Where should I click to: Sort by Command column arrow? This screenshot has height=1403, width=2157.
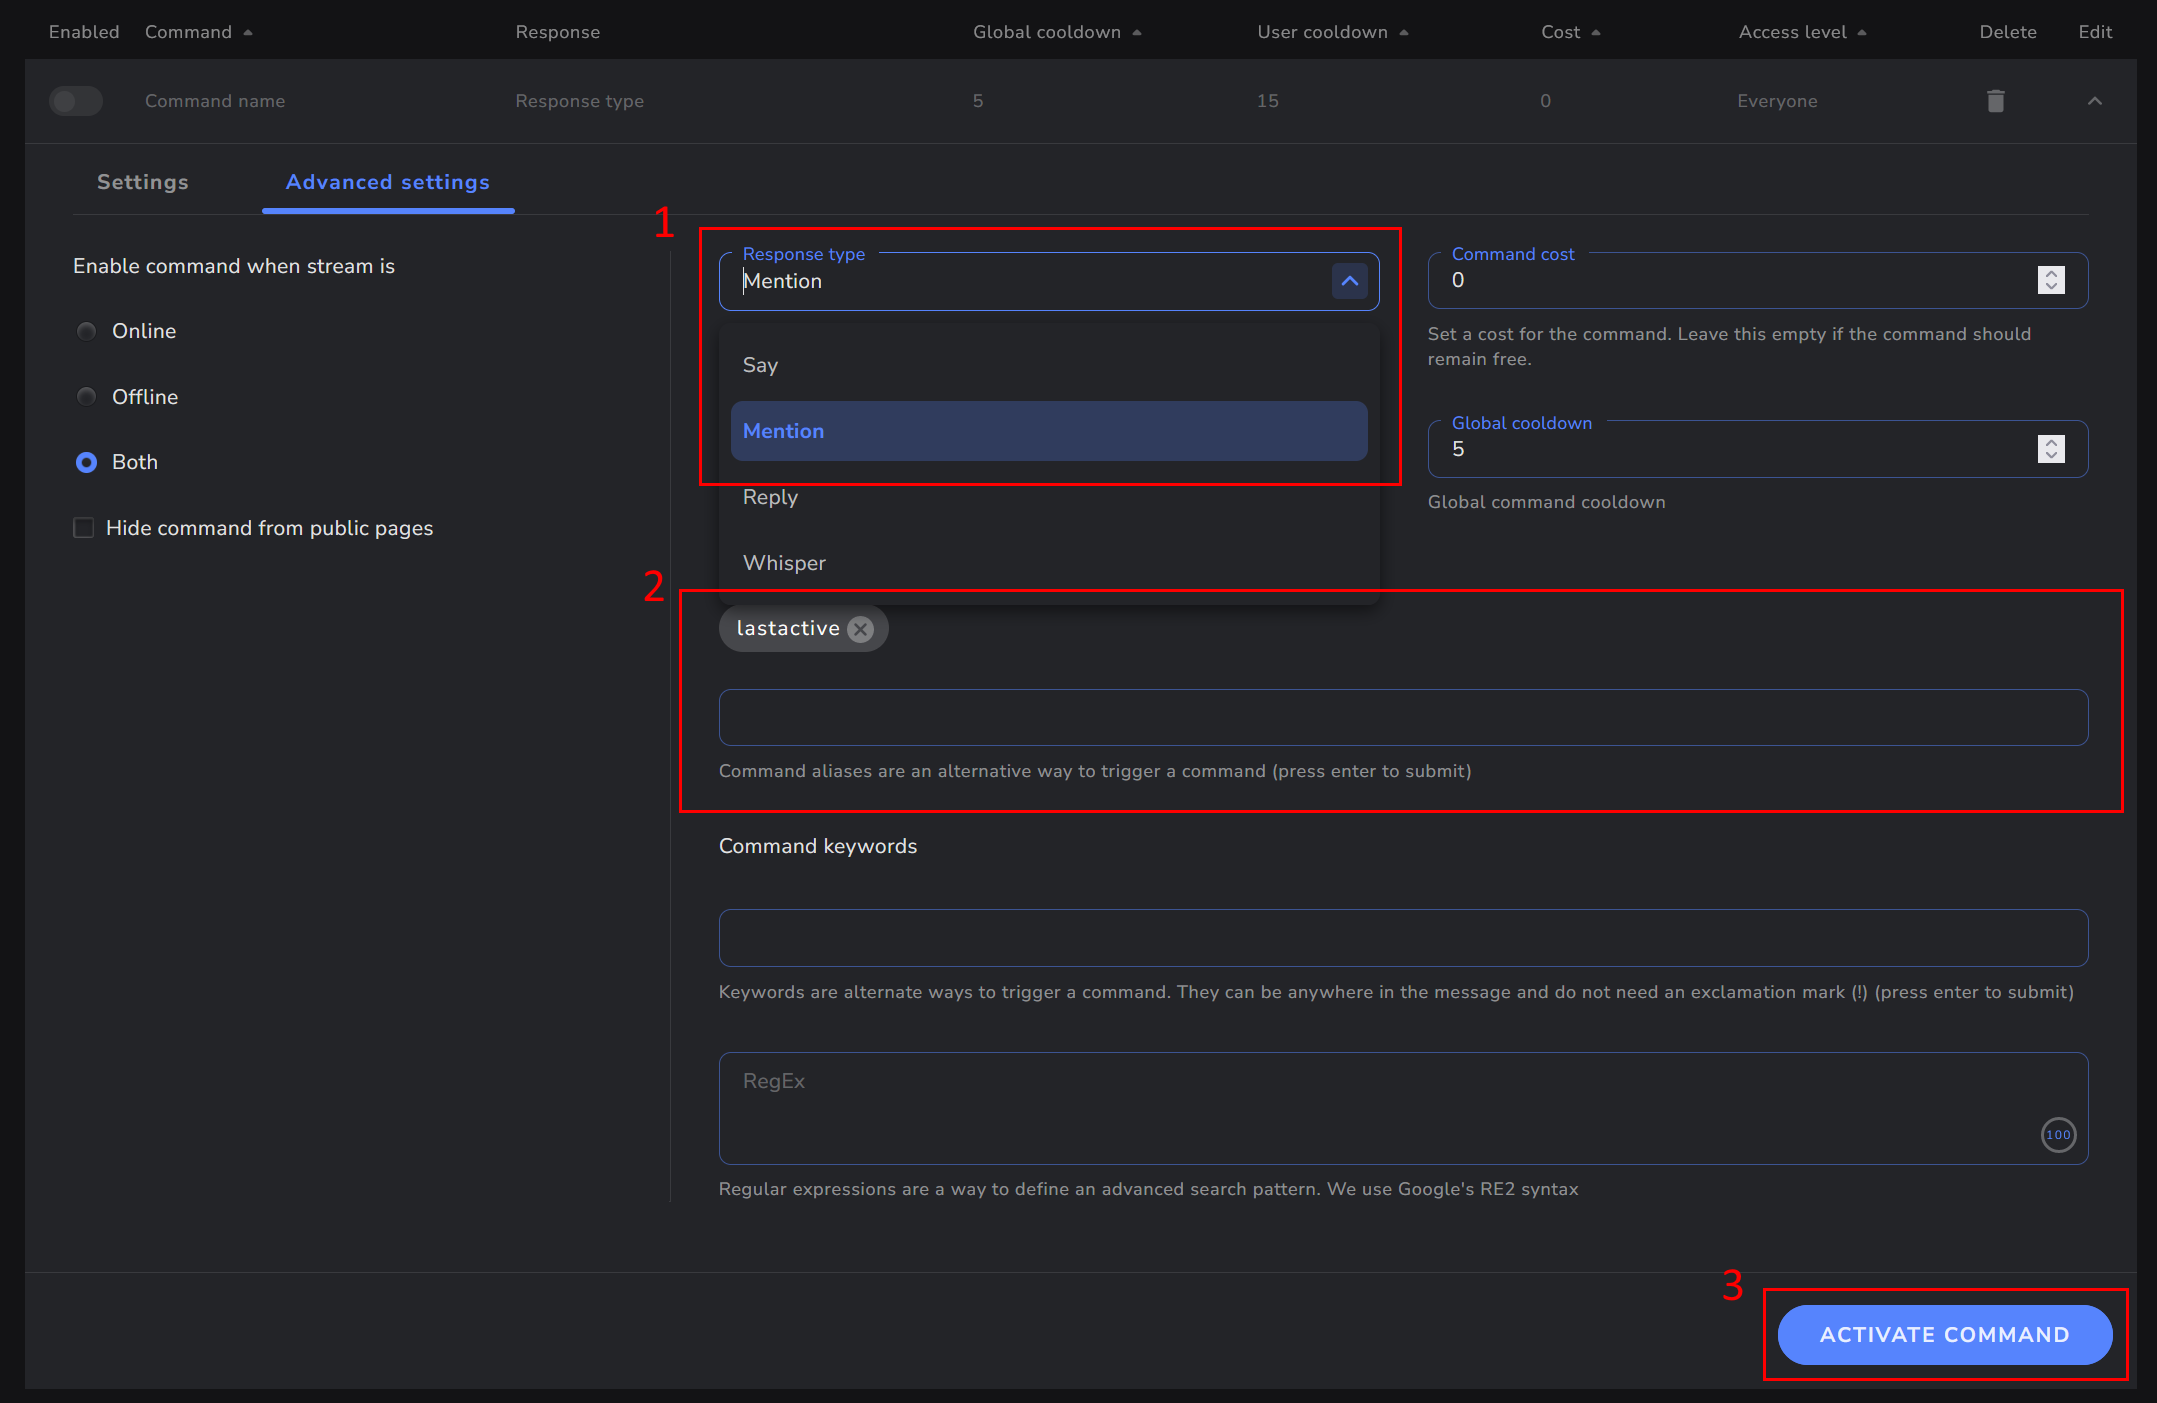tap(248, 33)
